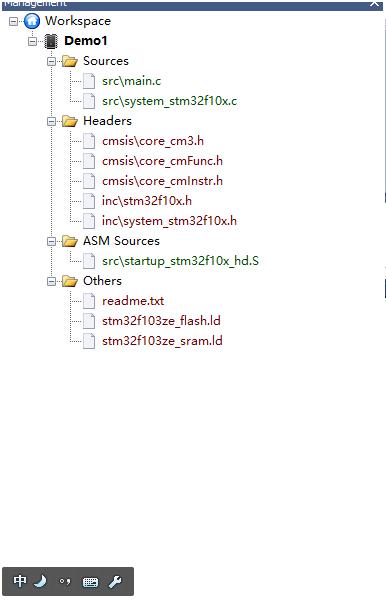Select the Others folder label
The height and width of the screenshot is (608, 386).
pyautogui.click(x=102, y=281)
